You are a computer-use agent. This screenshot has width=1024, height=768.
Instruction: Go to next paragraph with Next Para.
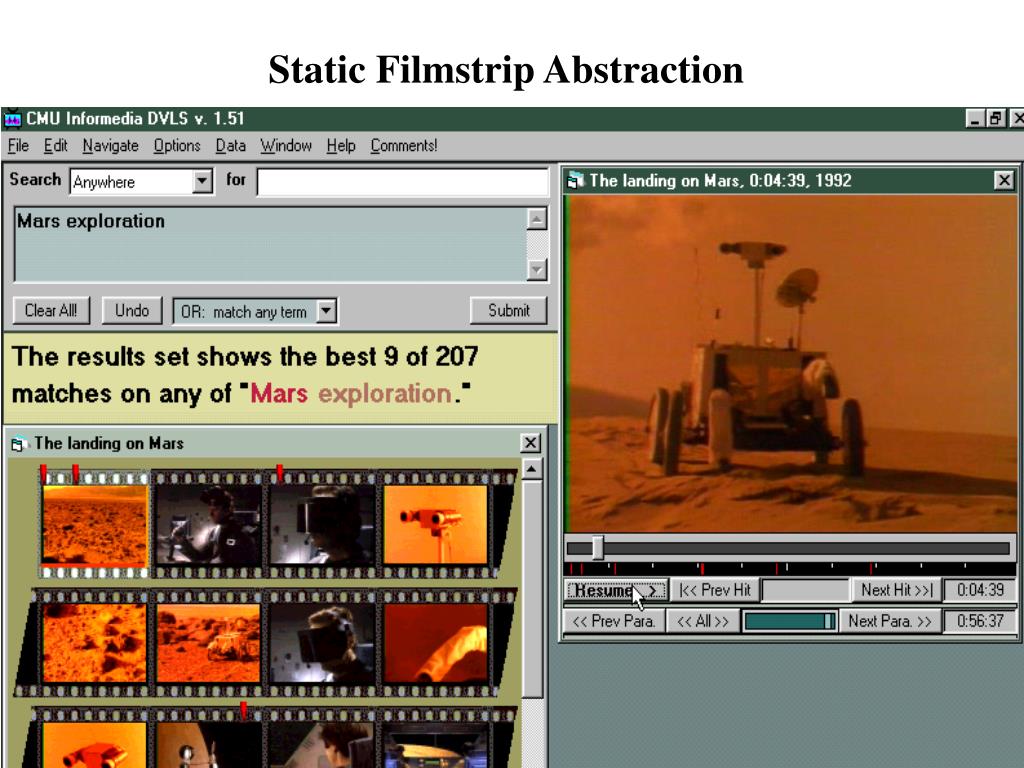pos(890,621)
